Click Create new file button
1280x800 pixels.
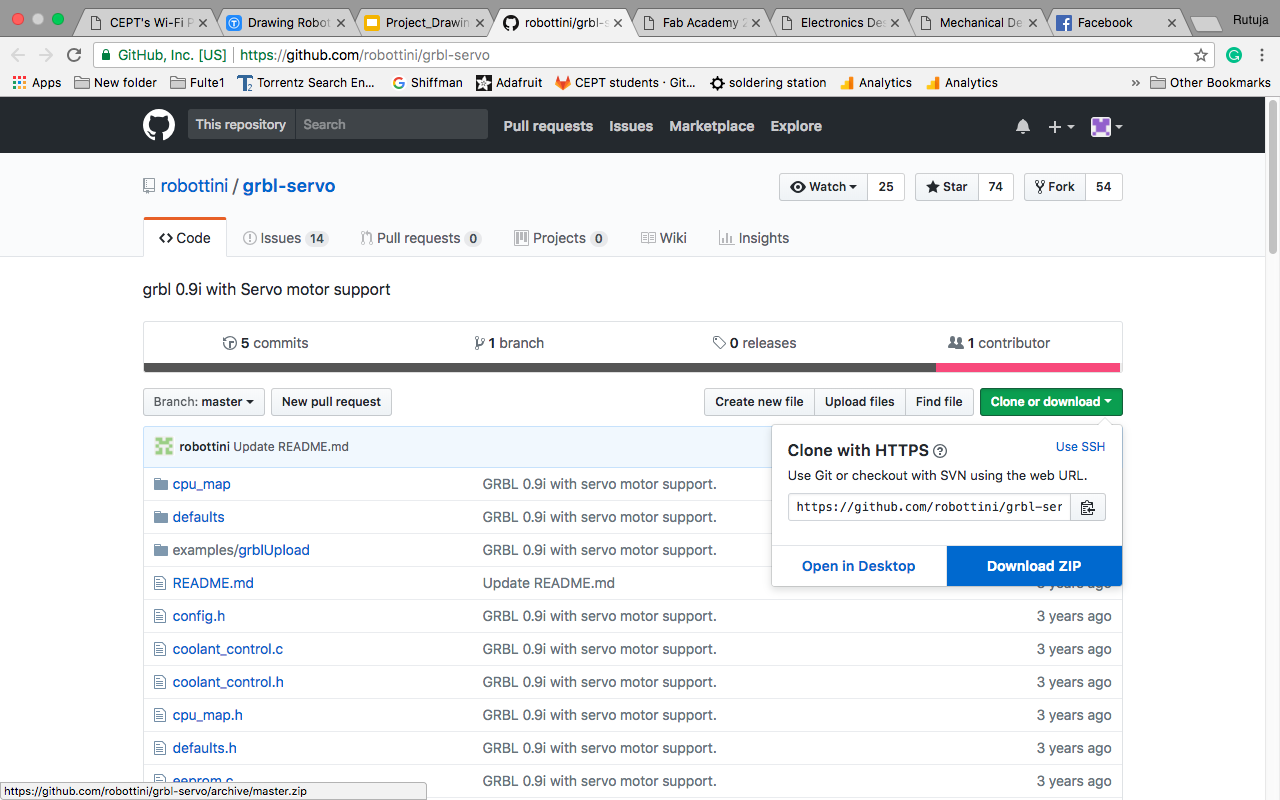point(759,402)
